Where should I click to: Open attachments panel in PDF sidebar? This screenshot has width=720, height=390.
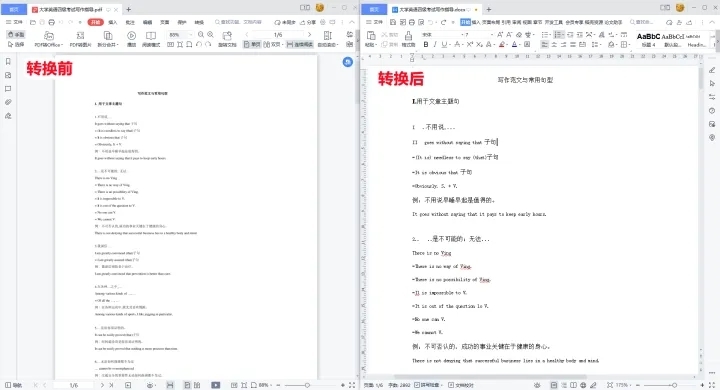click(8, 102)
